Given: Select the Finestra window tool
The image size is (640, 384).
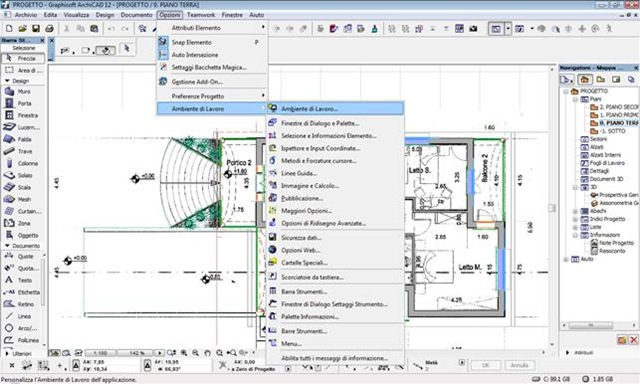Looking at the screenshot, I should pyautogui.click(x=23, y=115).
